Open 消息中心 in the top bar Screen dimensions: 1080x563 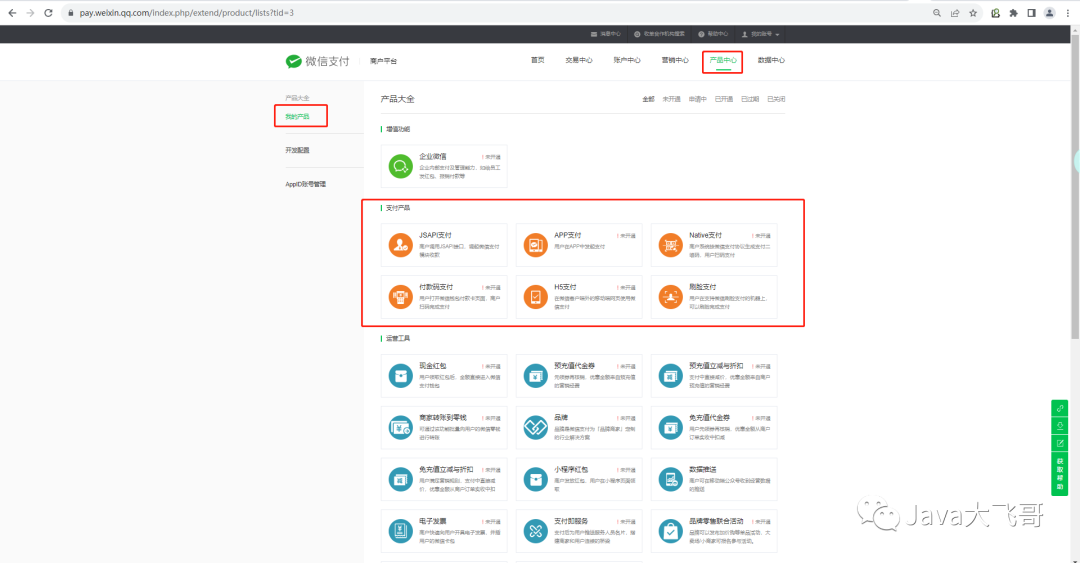click(605, 34)
